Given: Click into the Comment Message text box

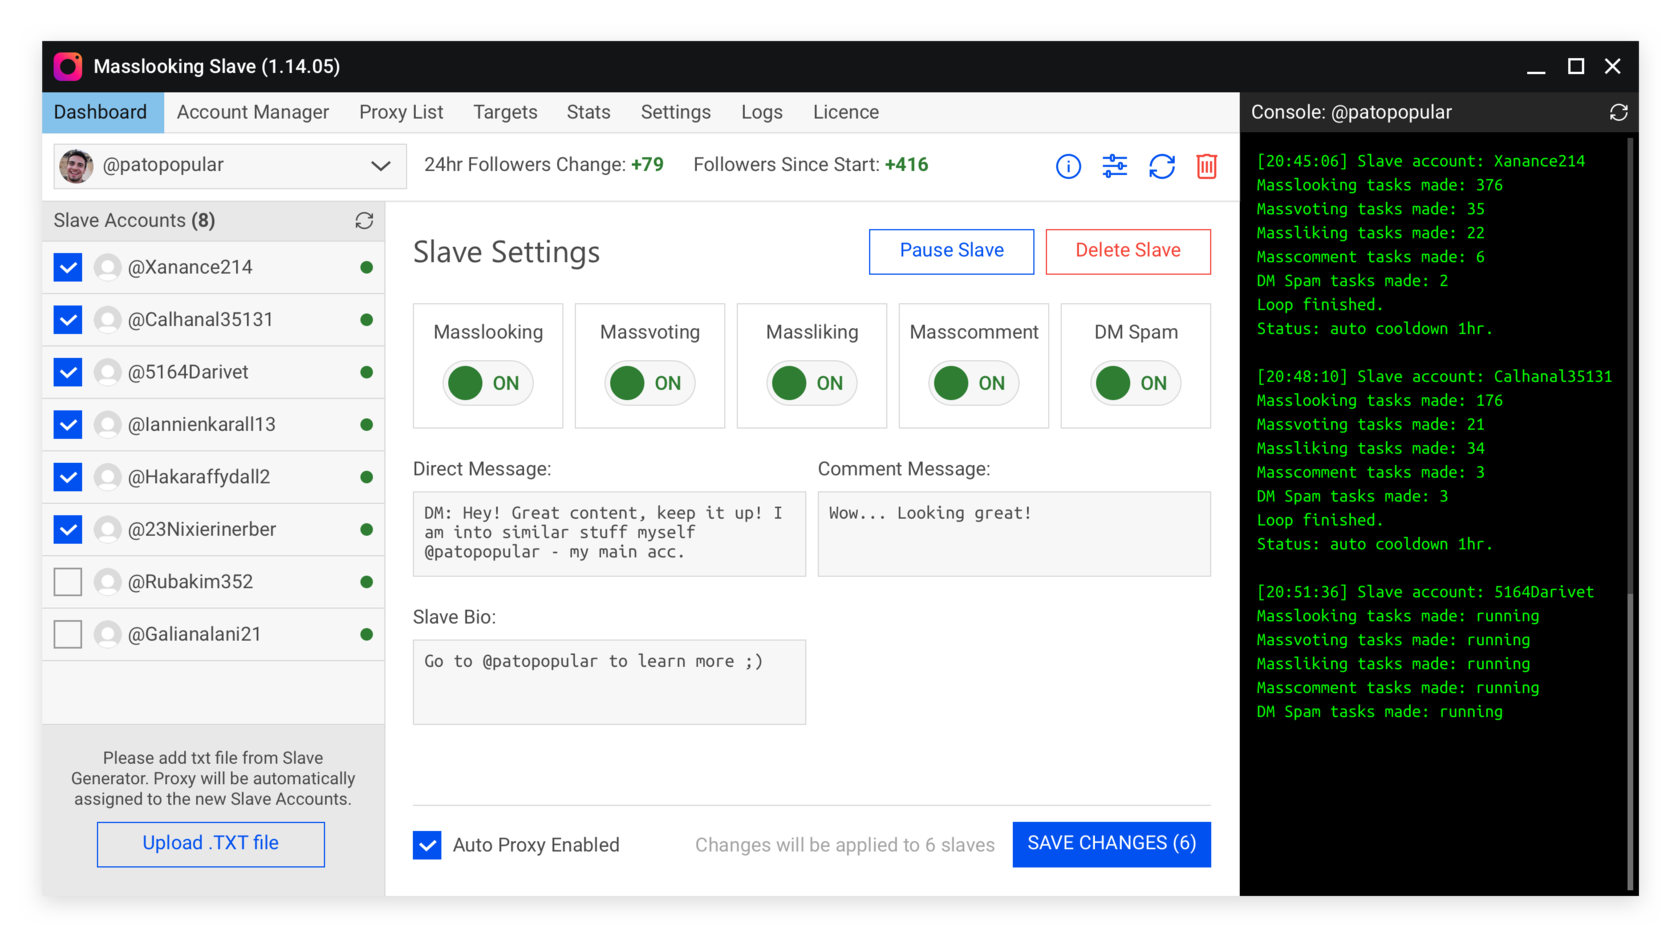Looking at the screenshot, I should (x=1014, y=534).
